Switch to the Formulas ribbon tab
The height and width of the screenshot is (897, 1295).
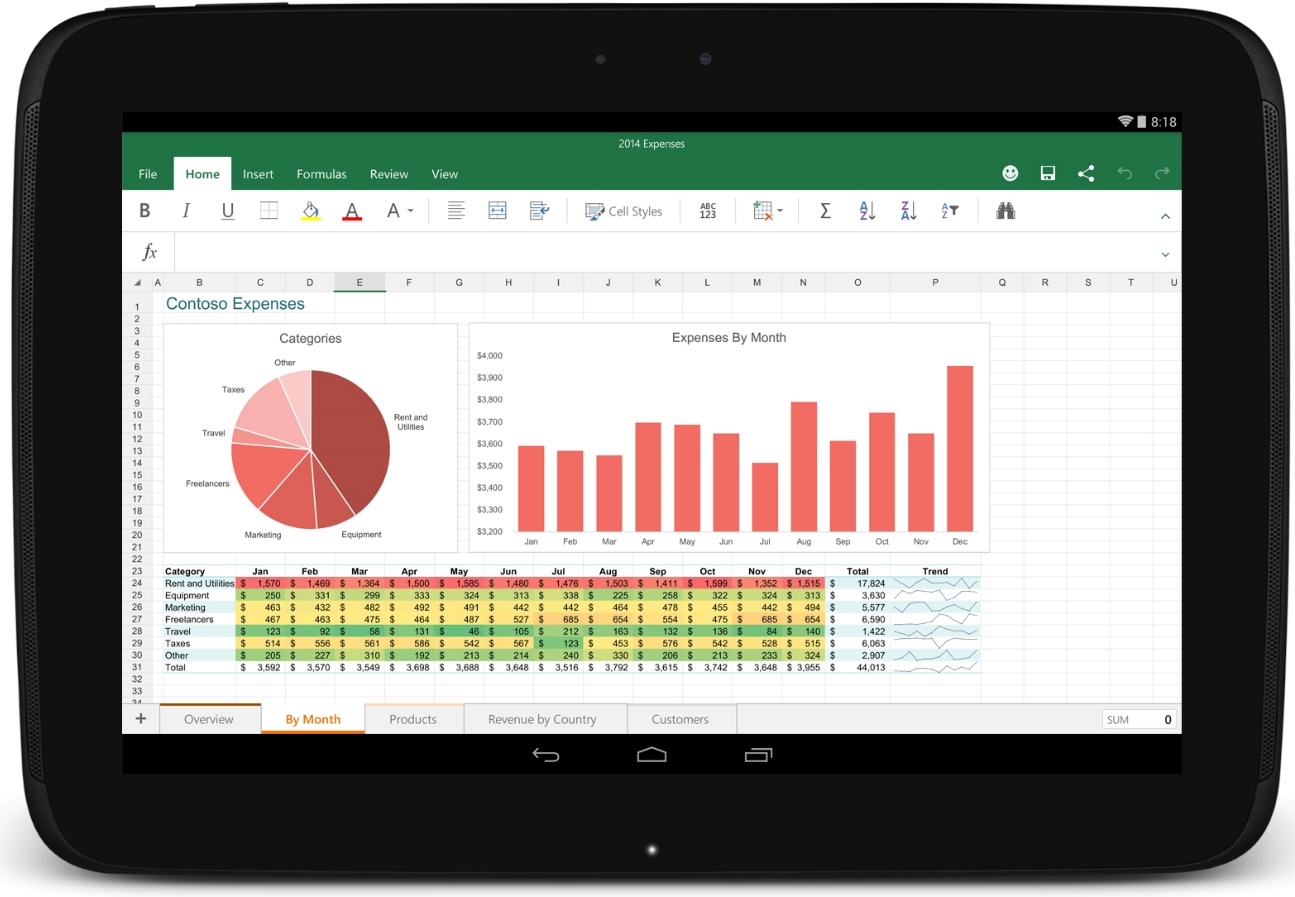click(x=321, y=173)
